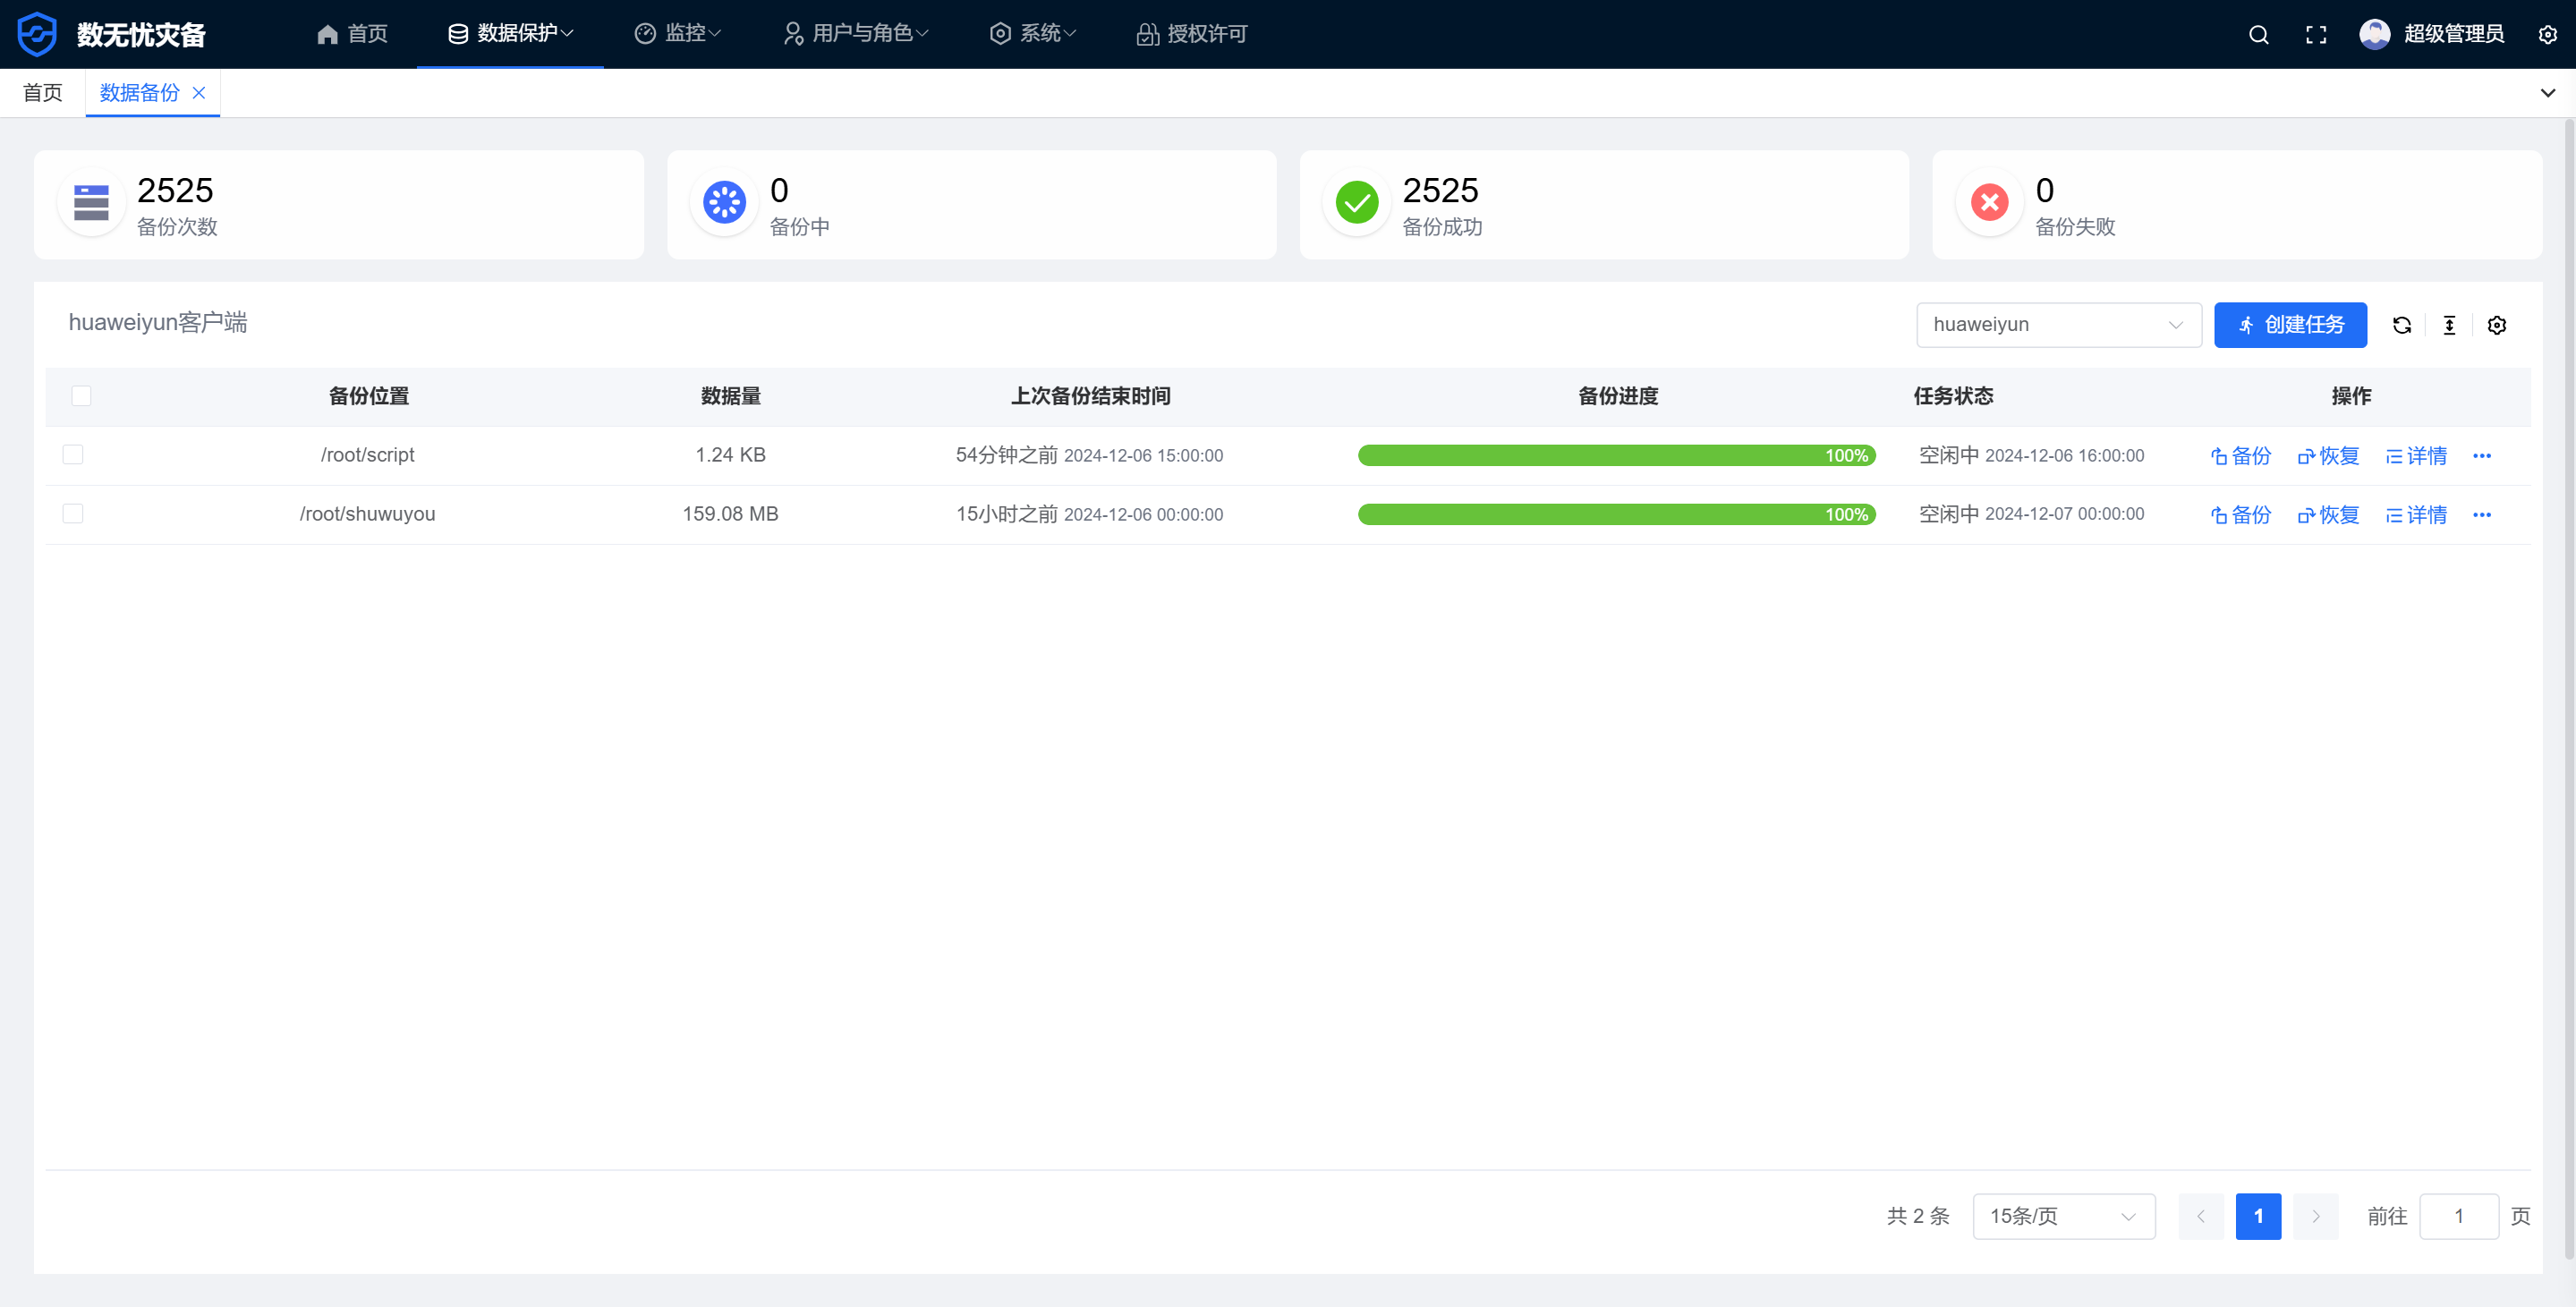The width and height of the screenshot is (2576, 1307).
Task: Select the /root/script row checkbox
Action: [73, 455]
